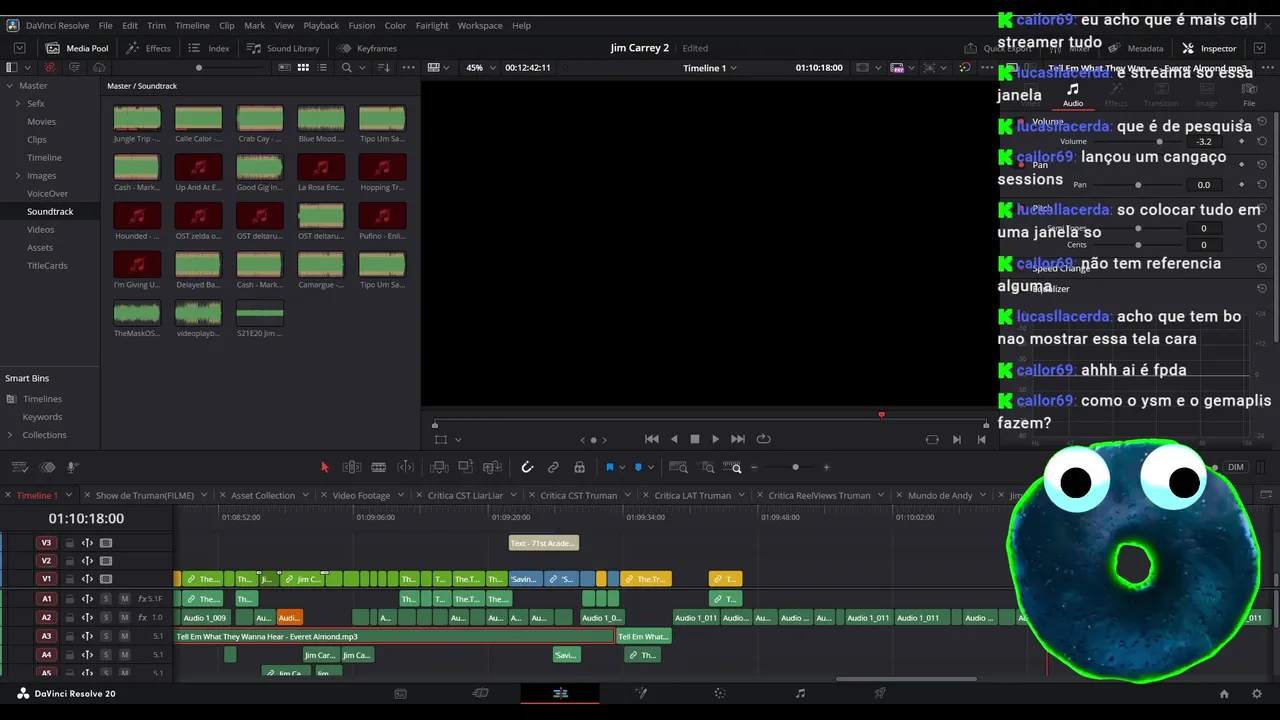Open the Effects panel button

click(x=148, y=48)
